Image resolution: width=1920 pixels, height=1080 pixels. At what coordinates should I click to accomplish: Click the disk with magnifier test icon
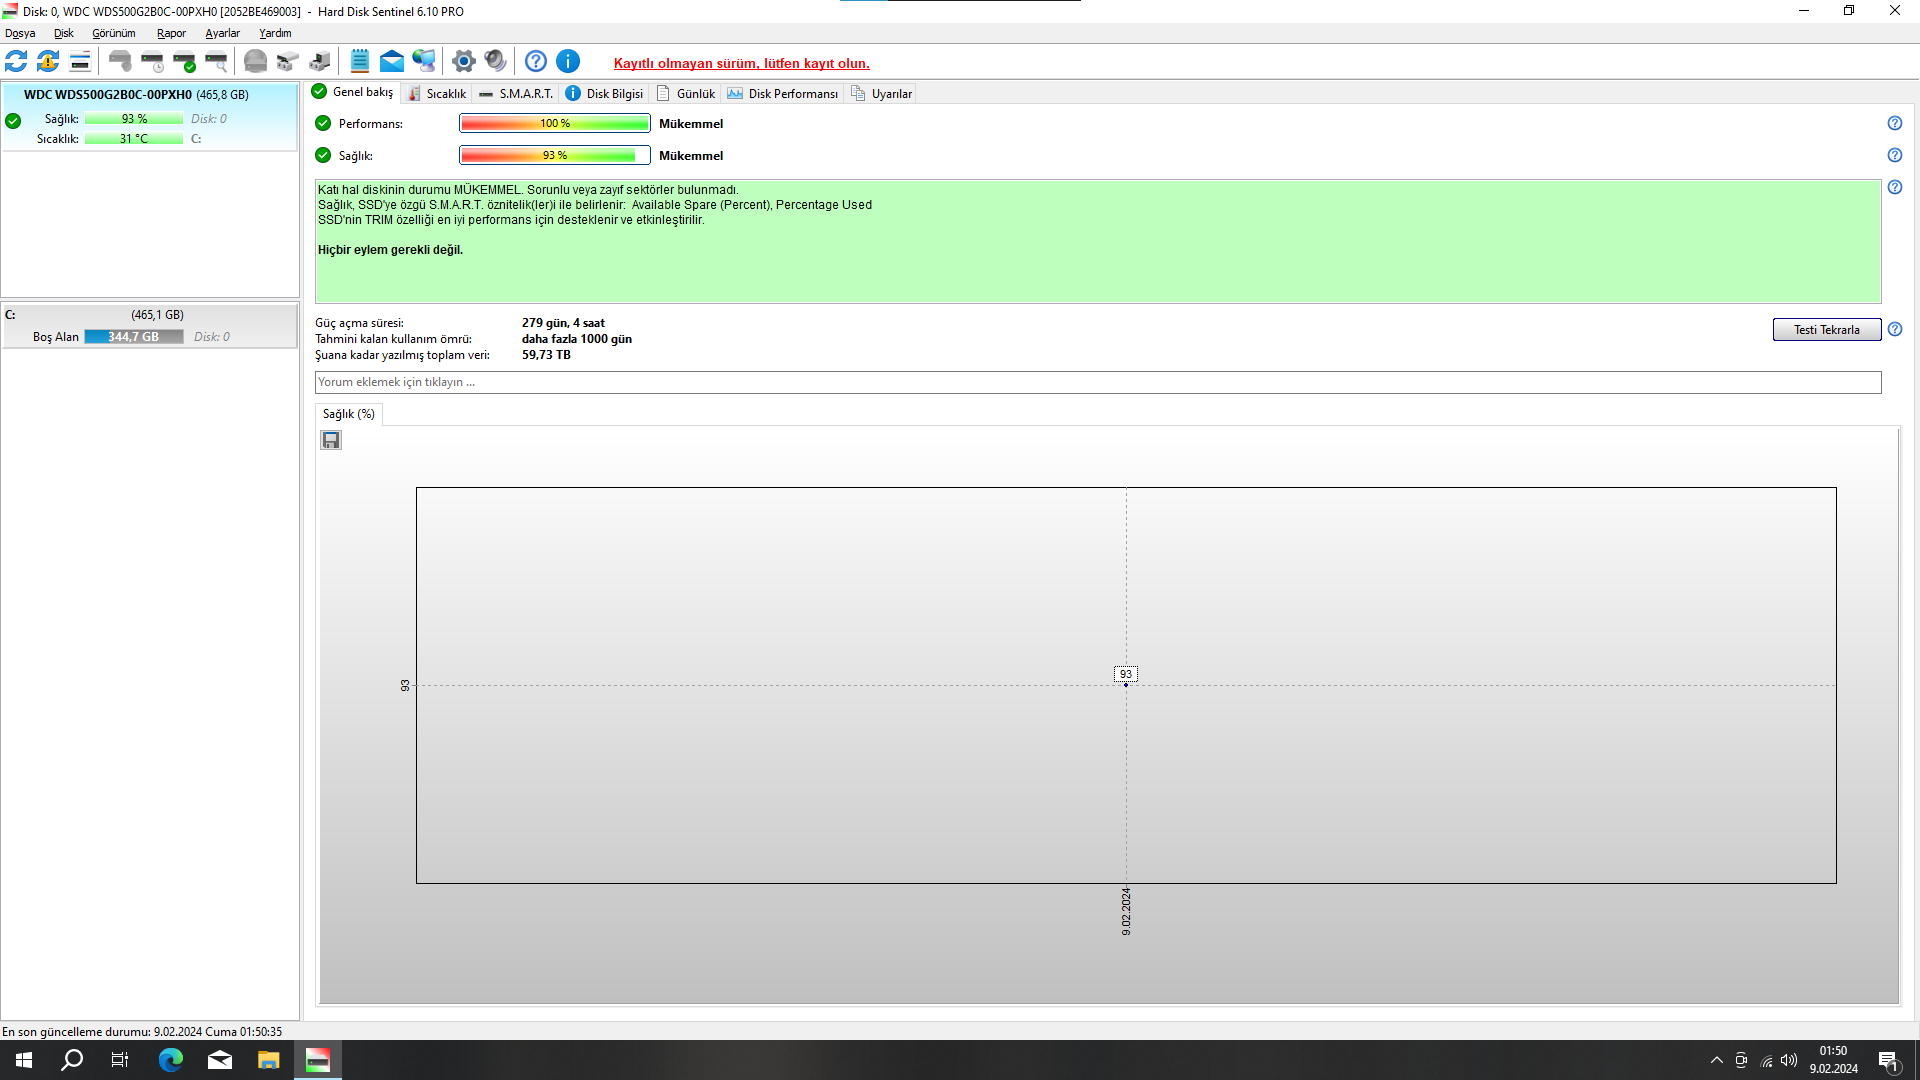216,62
